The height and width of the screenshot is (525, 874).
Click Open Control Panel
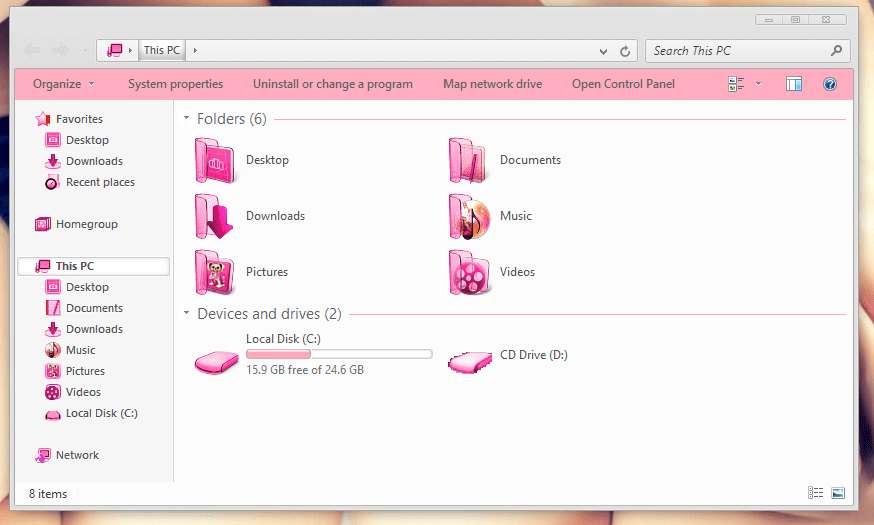[x=623, y=85]
